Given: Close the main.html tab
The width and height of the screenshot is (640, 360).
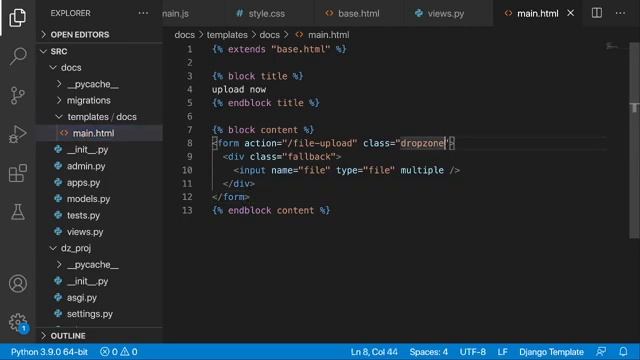Looking at the screenshot, I should (570, 13).
